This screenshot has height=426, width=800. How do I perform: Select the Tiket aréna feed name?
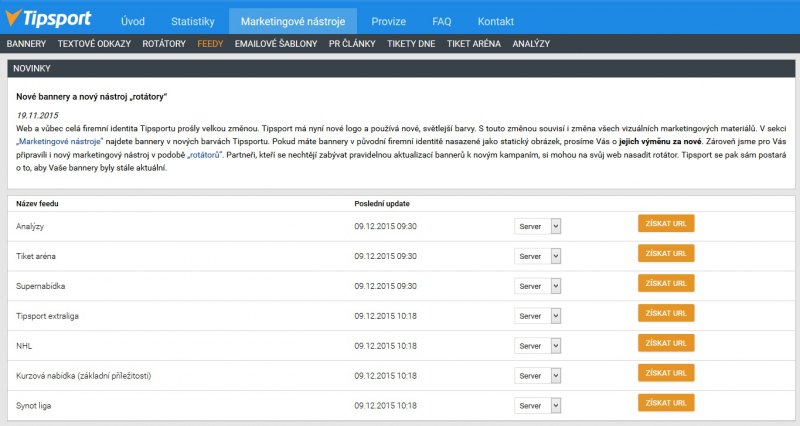click(x=36, y=256)
